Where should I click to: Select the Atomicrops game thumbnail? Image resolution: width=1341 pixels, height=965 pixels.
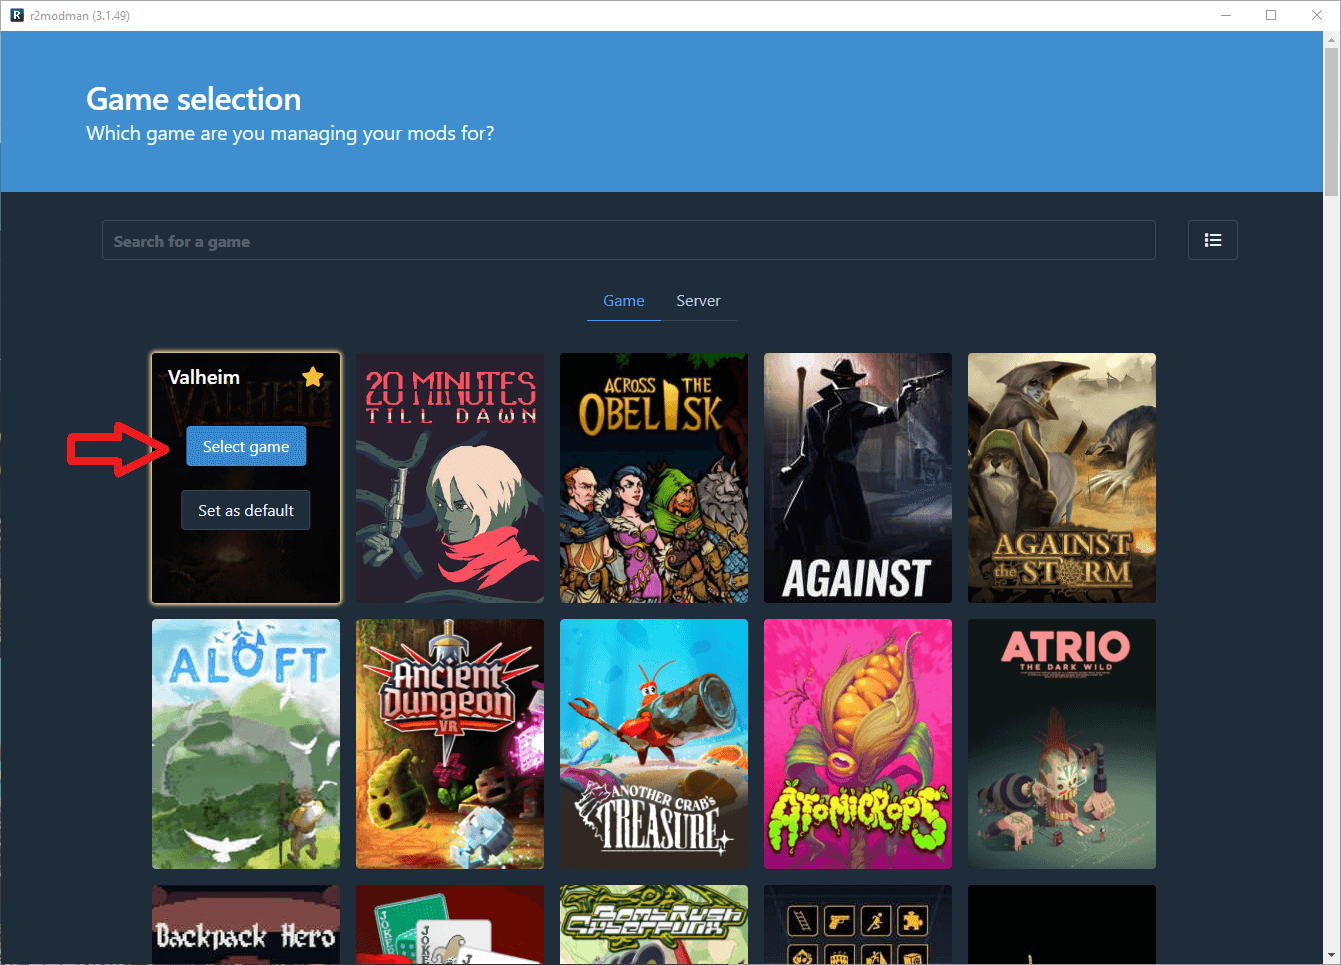click(x=858, y=744)
